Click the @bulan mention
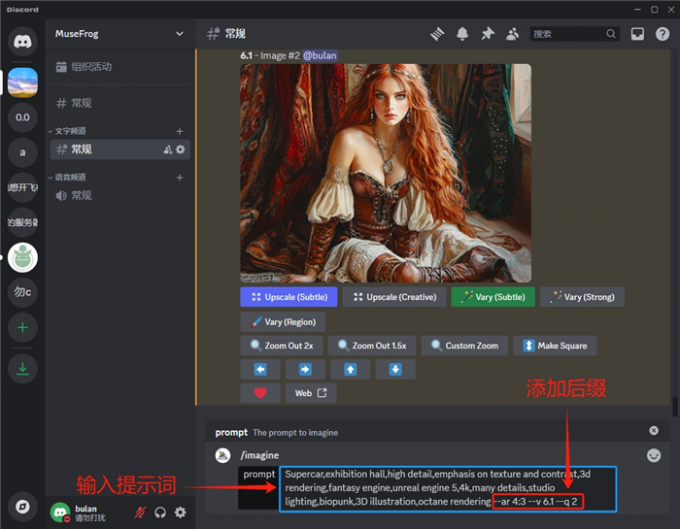 (x=320, y=56)
